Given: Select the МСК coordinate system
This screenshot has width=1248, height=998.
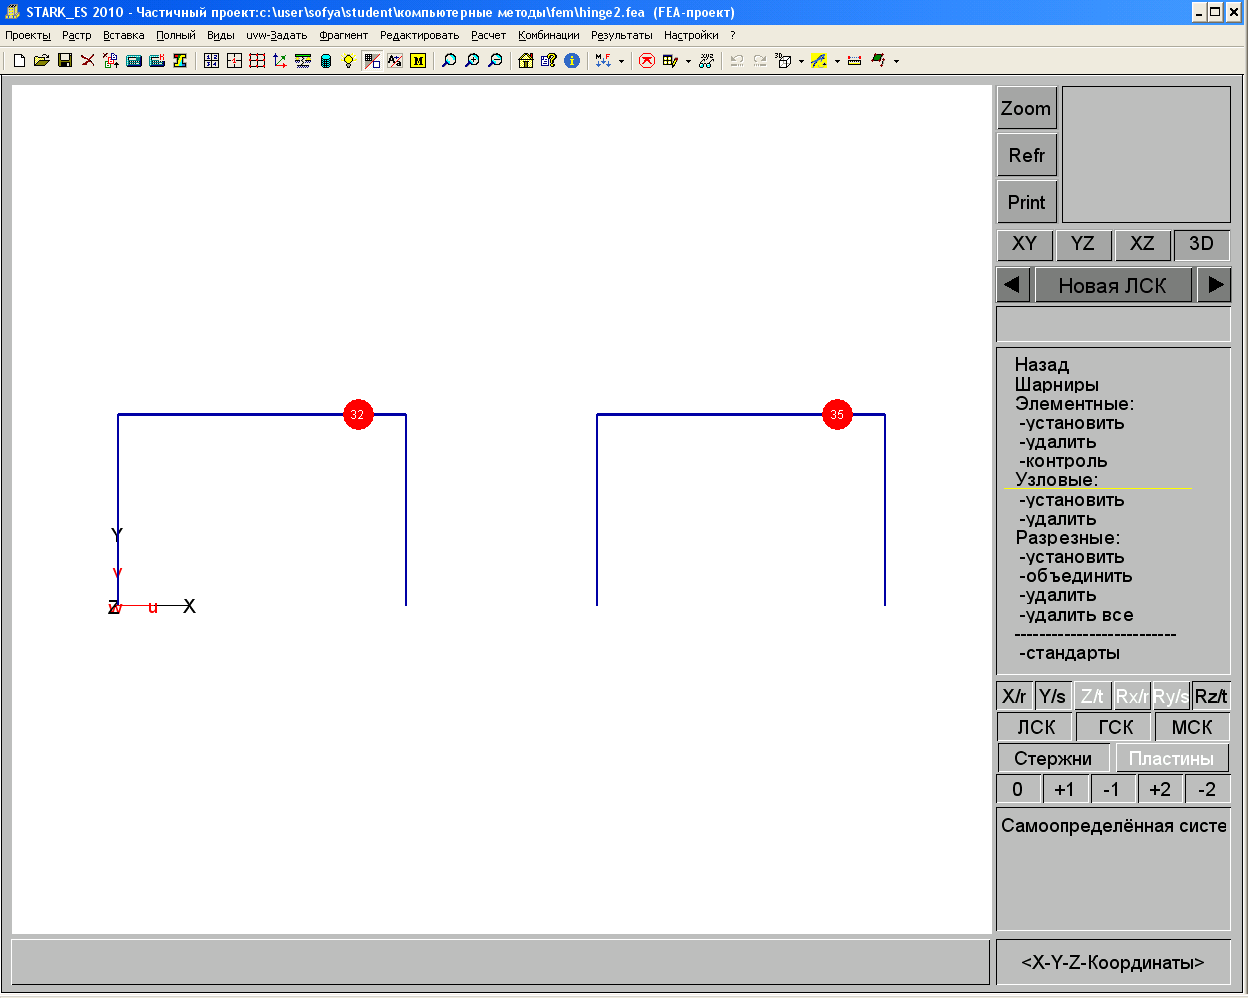Looking at the screenshot, I should 1192,727.
